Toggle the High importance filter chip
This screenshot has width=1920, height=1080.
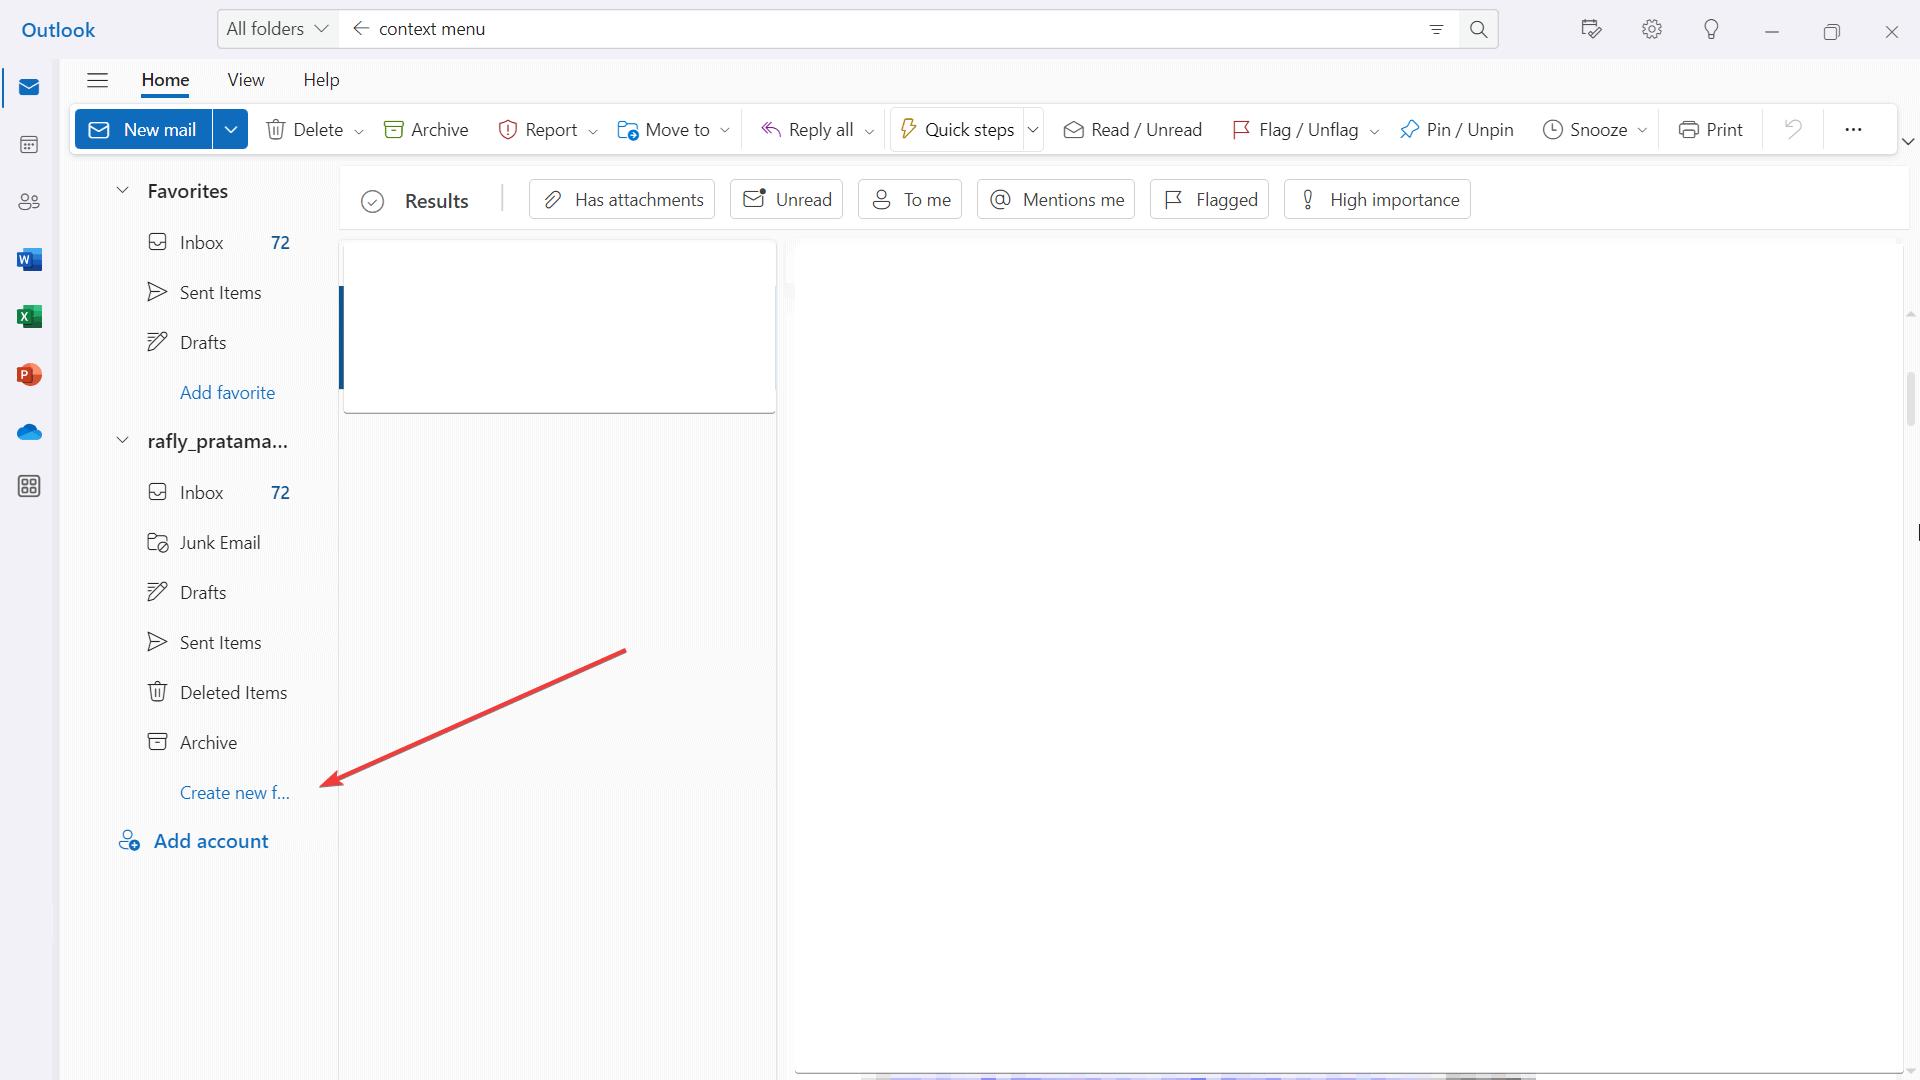click(x=1377, y=199)
